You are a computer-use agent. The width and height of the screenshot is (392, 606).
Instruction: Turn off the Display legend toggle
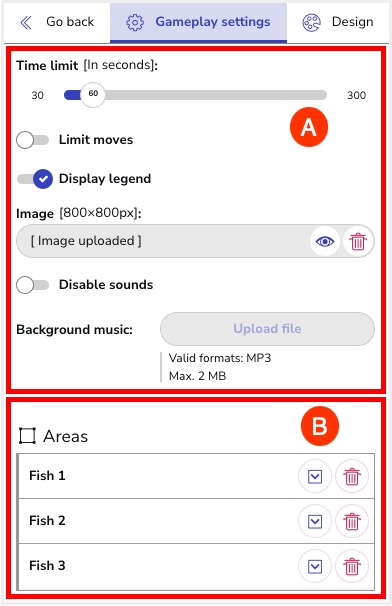click(35, 179)
